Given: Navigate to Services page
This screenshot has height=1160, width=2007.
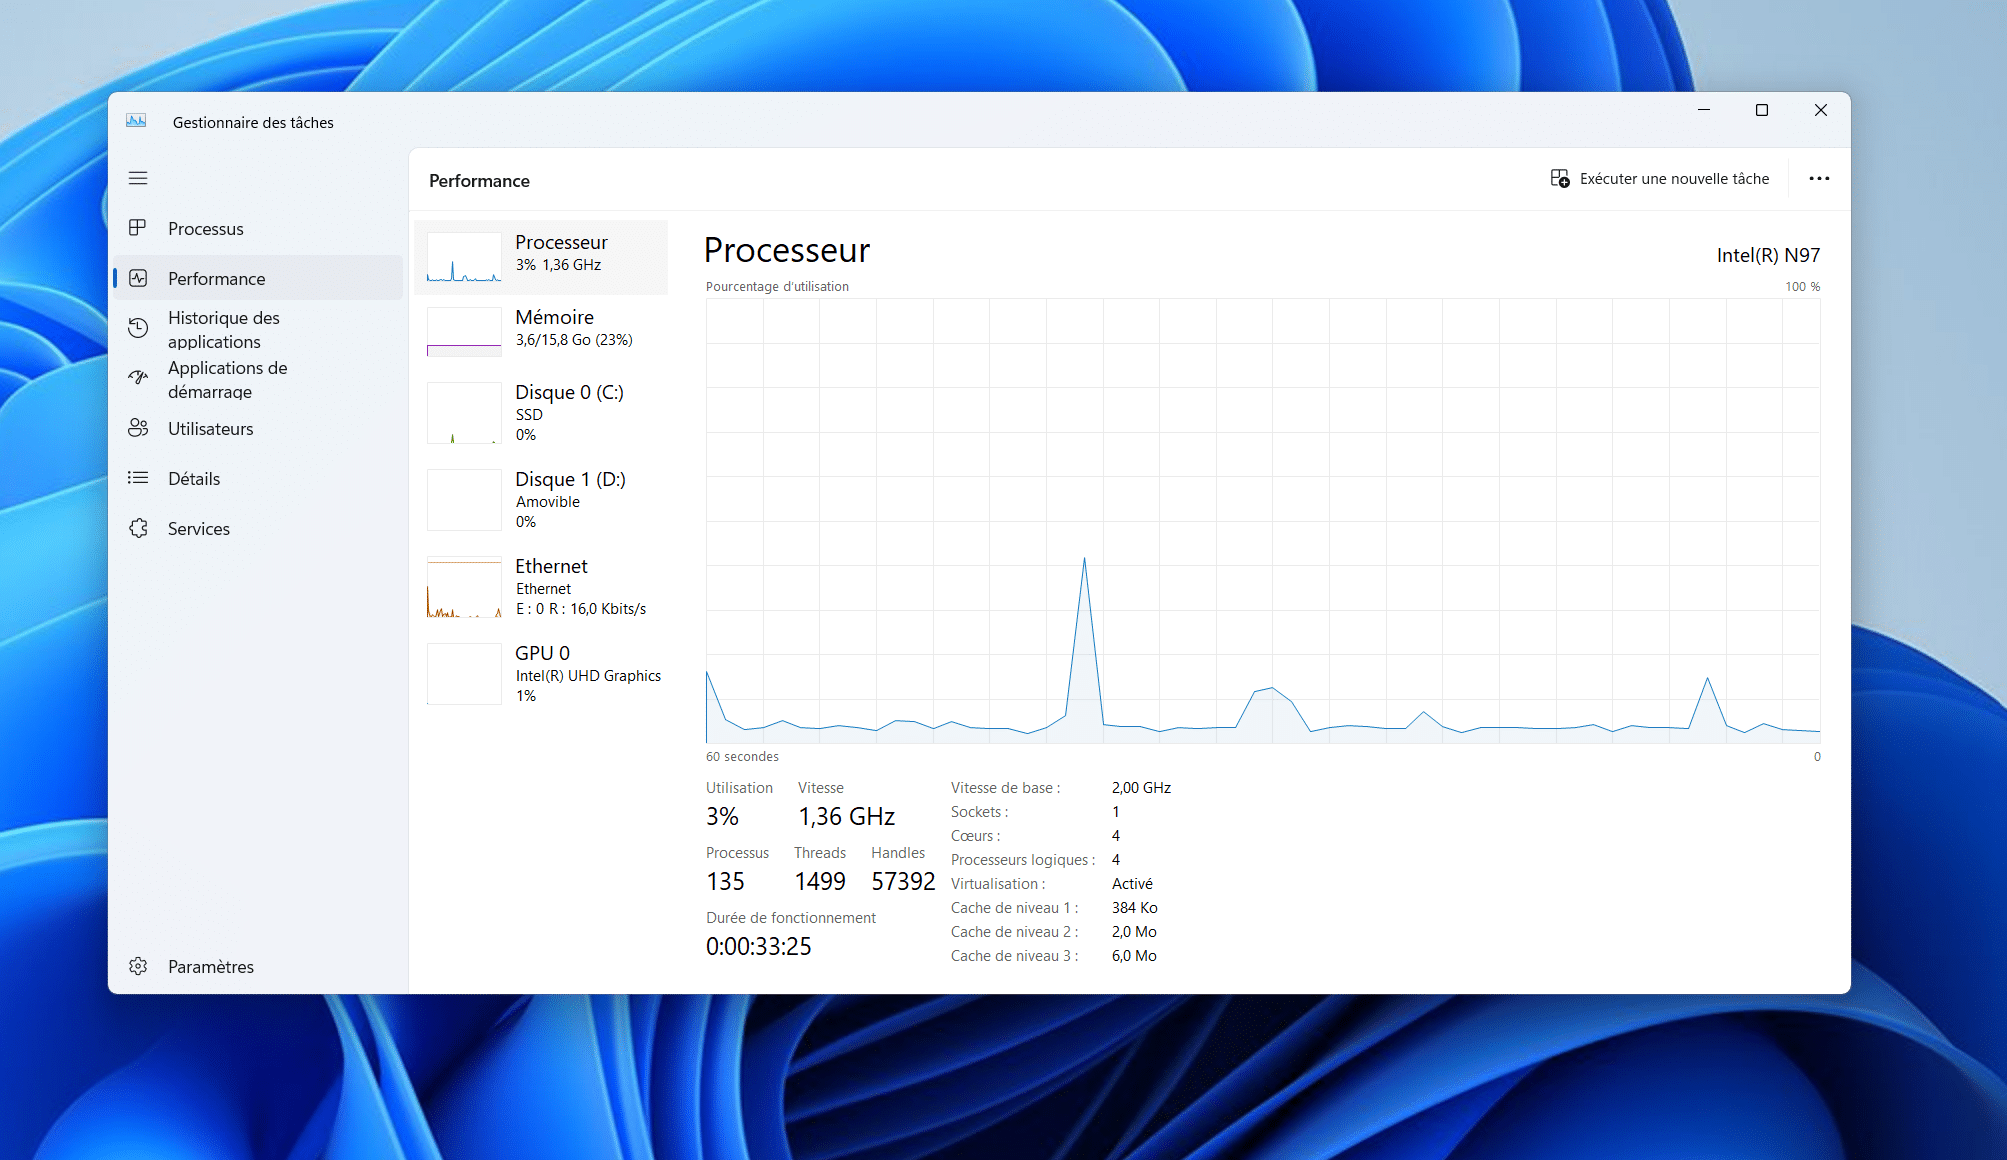Looking at the screenshot, I should [258, 528].
